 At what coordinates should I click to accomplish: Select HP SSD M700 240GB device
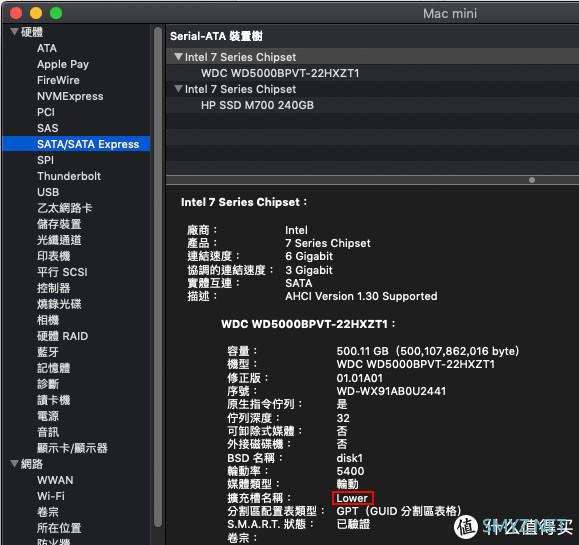pos(257,105)
